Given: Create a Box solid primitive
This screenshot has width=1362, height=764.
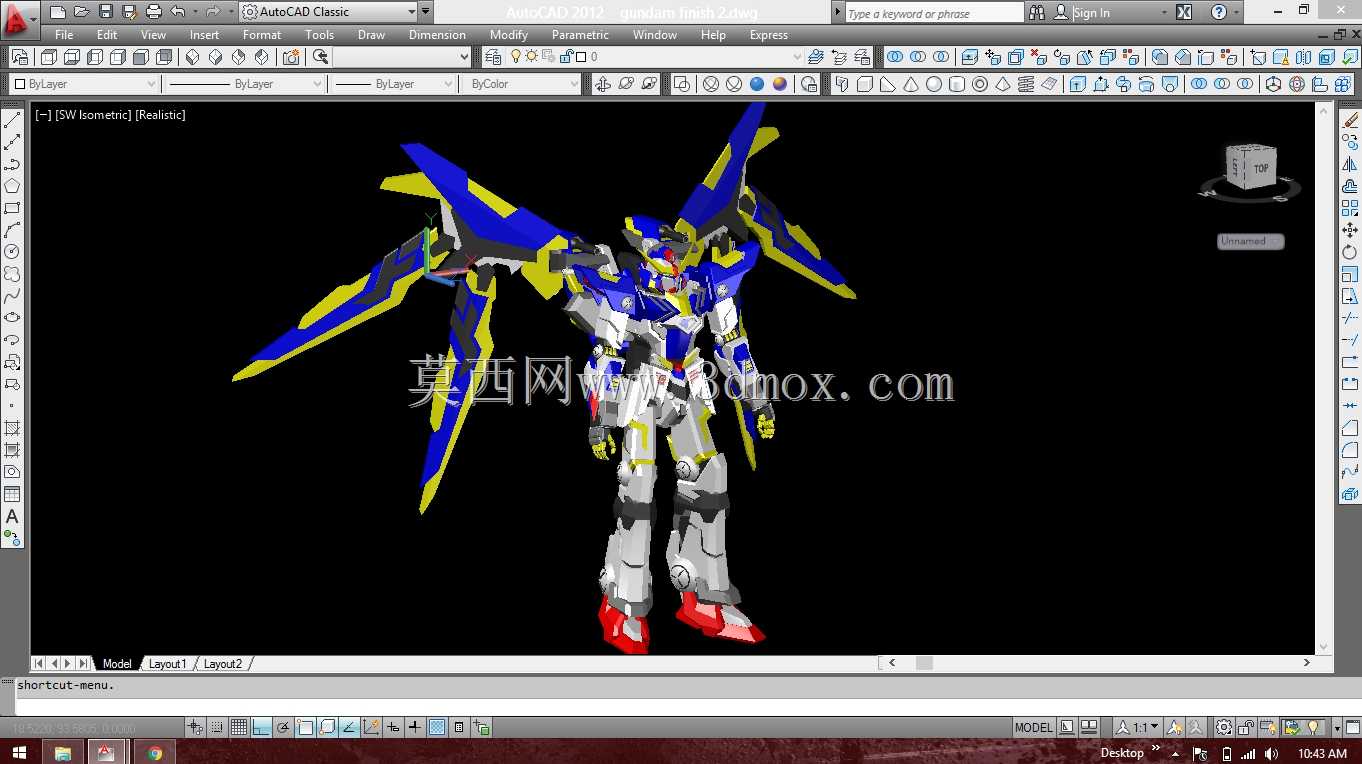Looking at the screenshot, I should [865, 84].
